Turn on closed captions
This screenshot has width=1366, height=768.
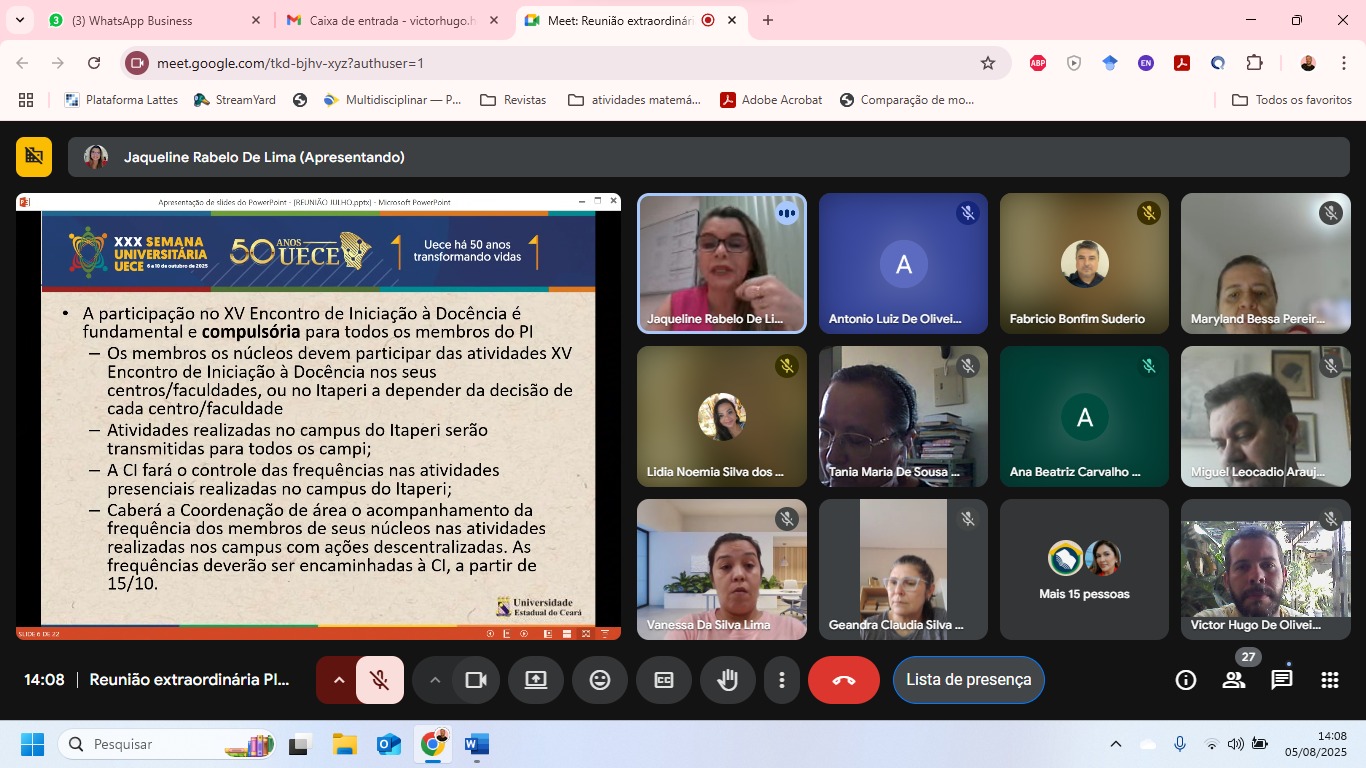click(x=663, y=680)
